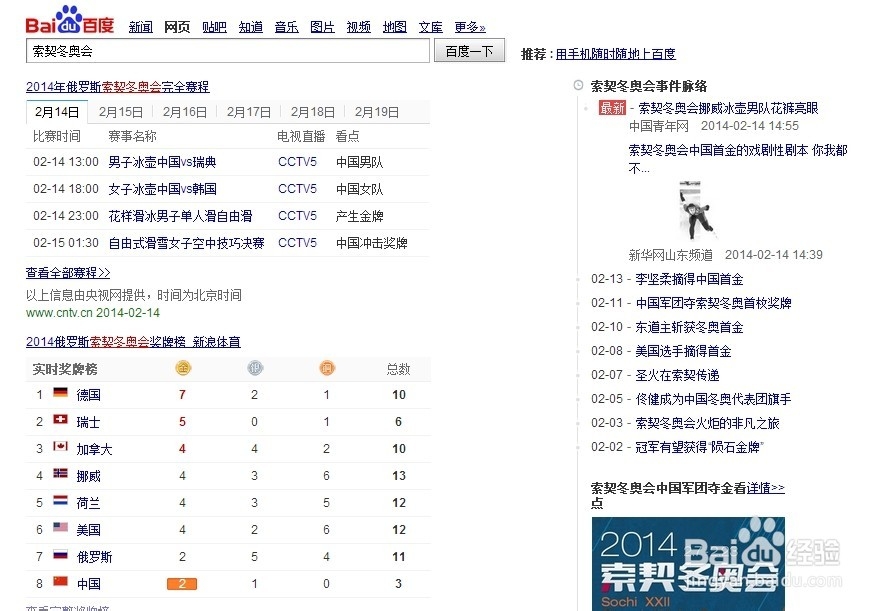The width and height of the screenshot is (892, 611).
Task: Select the 2月18日 schedule tab
Action: click(313, 112)
